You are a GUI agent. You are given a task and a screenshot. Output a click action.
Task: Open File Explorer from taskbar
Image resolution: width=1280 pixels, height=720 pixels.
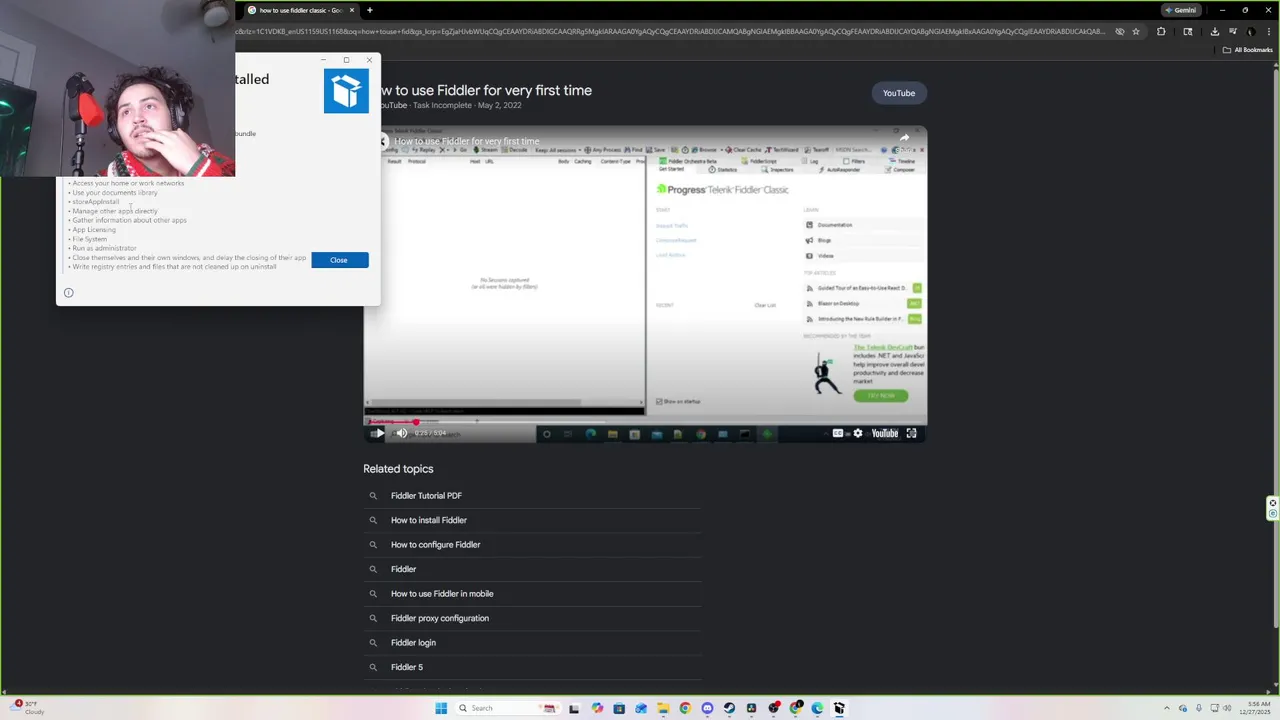[663, 708]
